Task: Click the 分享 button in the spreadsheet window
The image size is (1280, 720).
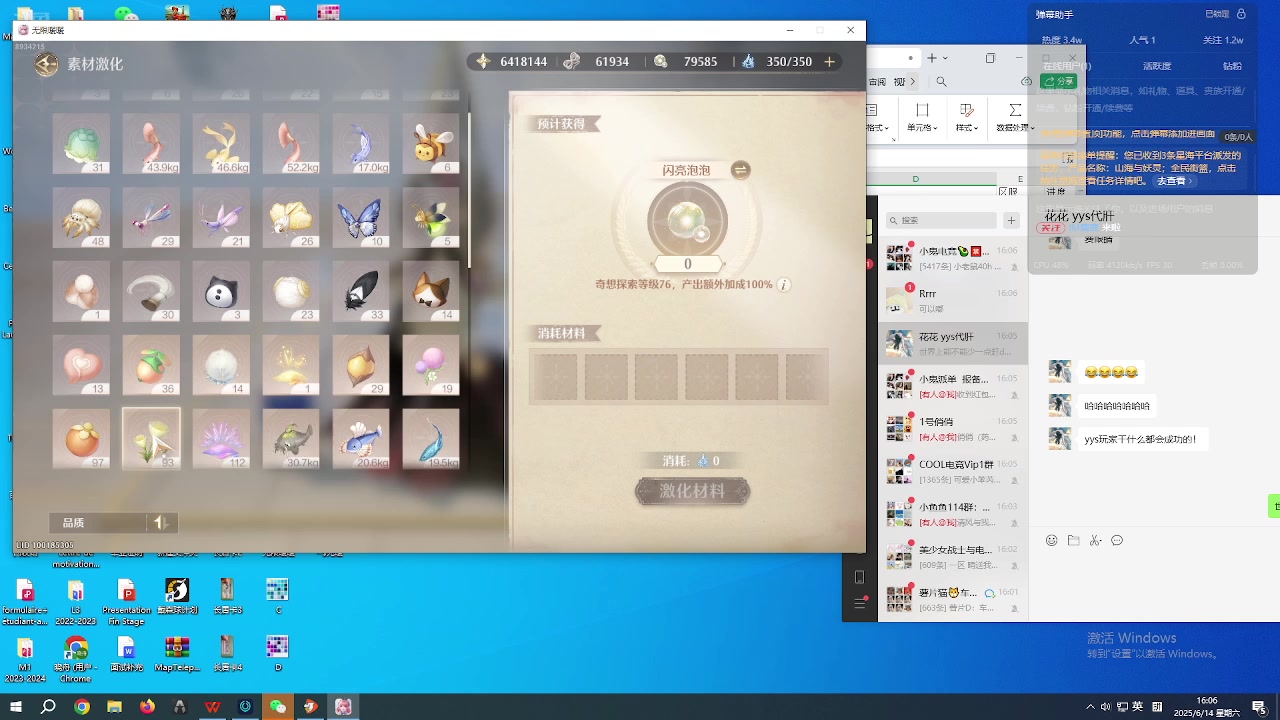Action: coord(1060,82)
